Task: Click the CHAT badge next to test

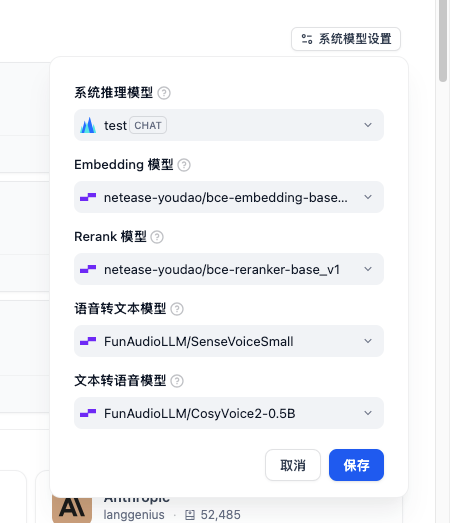Action: (148, 125)
